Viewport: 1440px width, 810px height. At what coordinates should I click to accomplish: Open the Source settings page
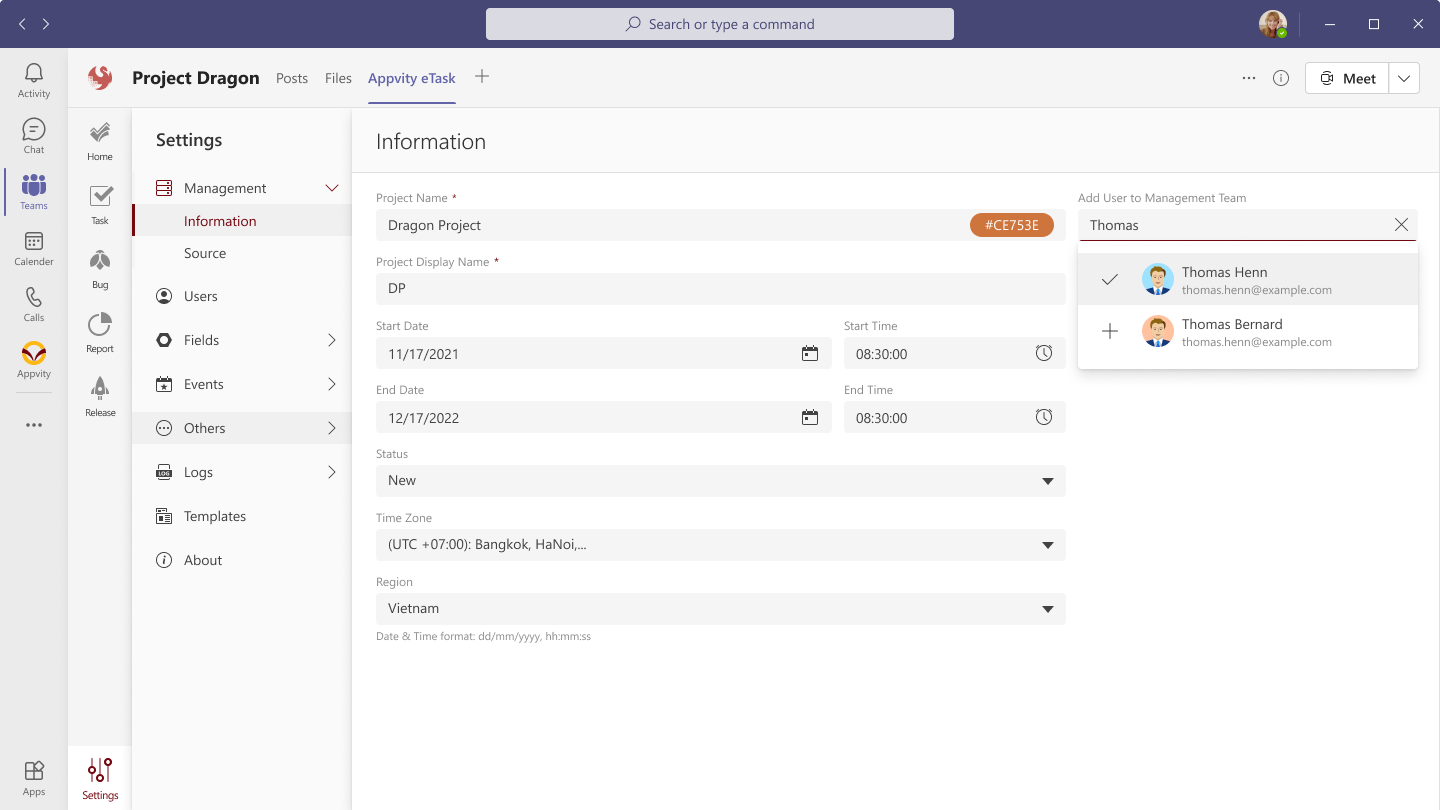pyautogui.click(x=205, y=253)
